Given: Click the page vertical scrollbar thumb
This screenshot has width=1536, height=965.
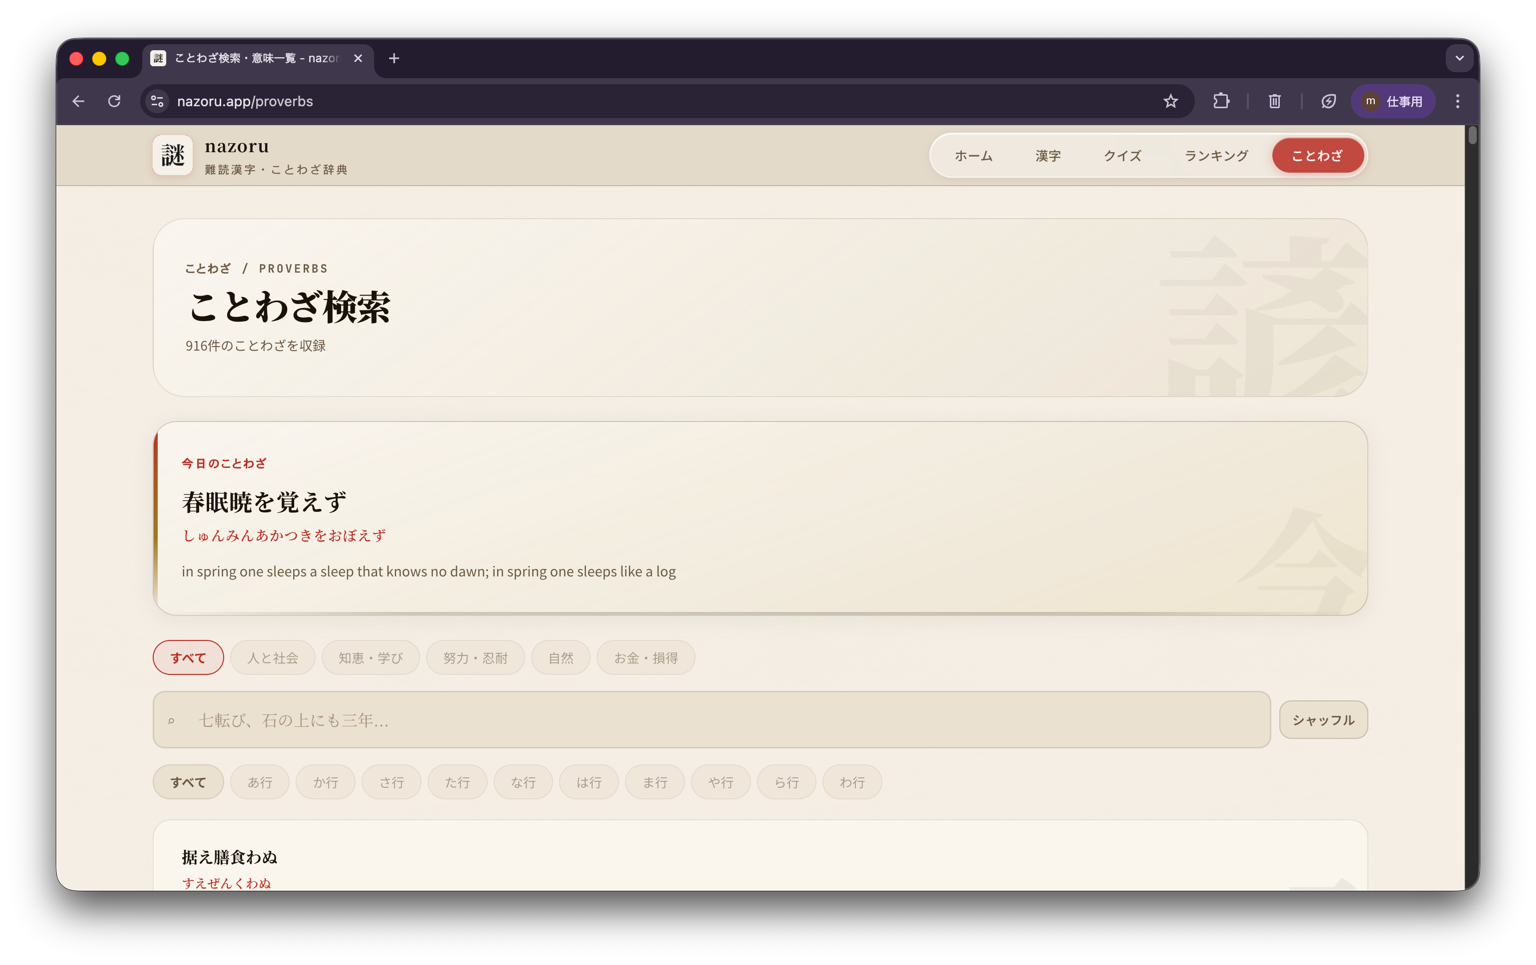Looking at the screenshot, I should coord(1472,135).
